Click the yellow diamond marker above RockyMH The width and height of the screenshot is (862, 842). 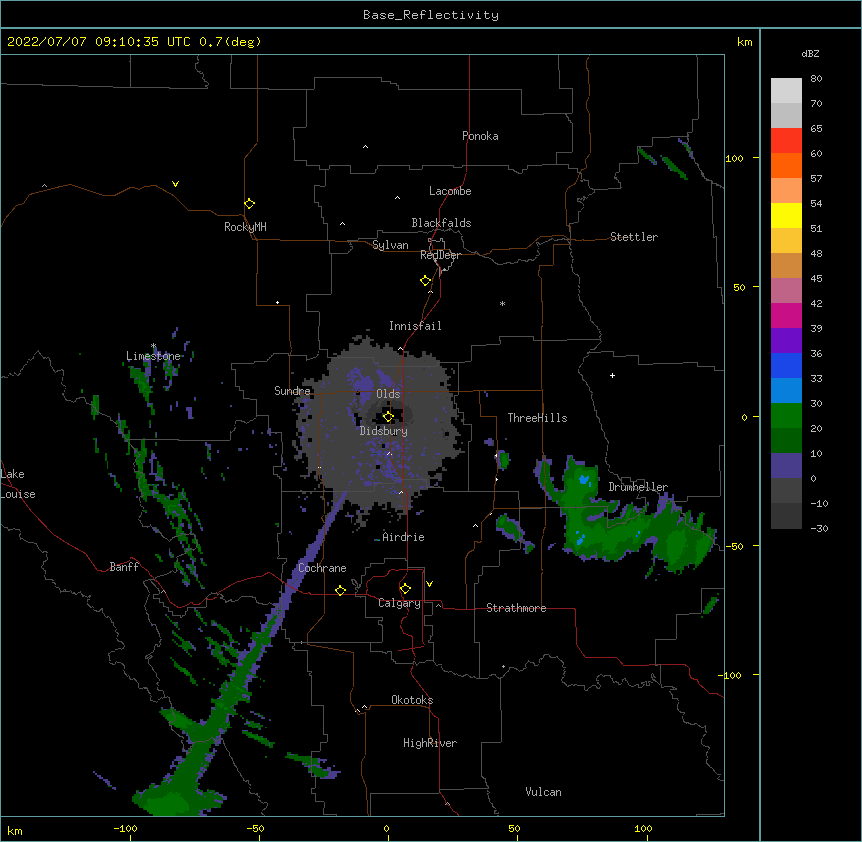pos(249,204)
